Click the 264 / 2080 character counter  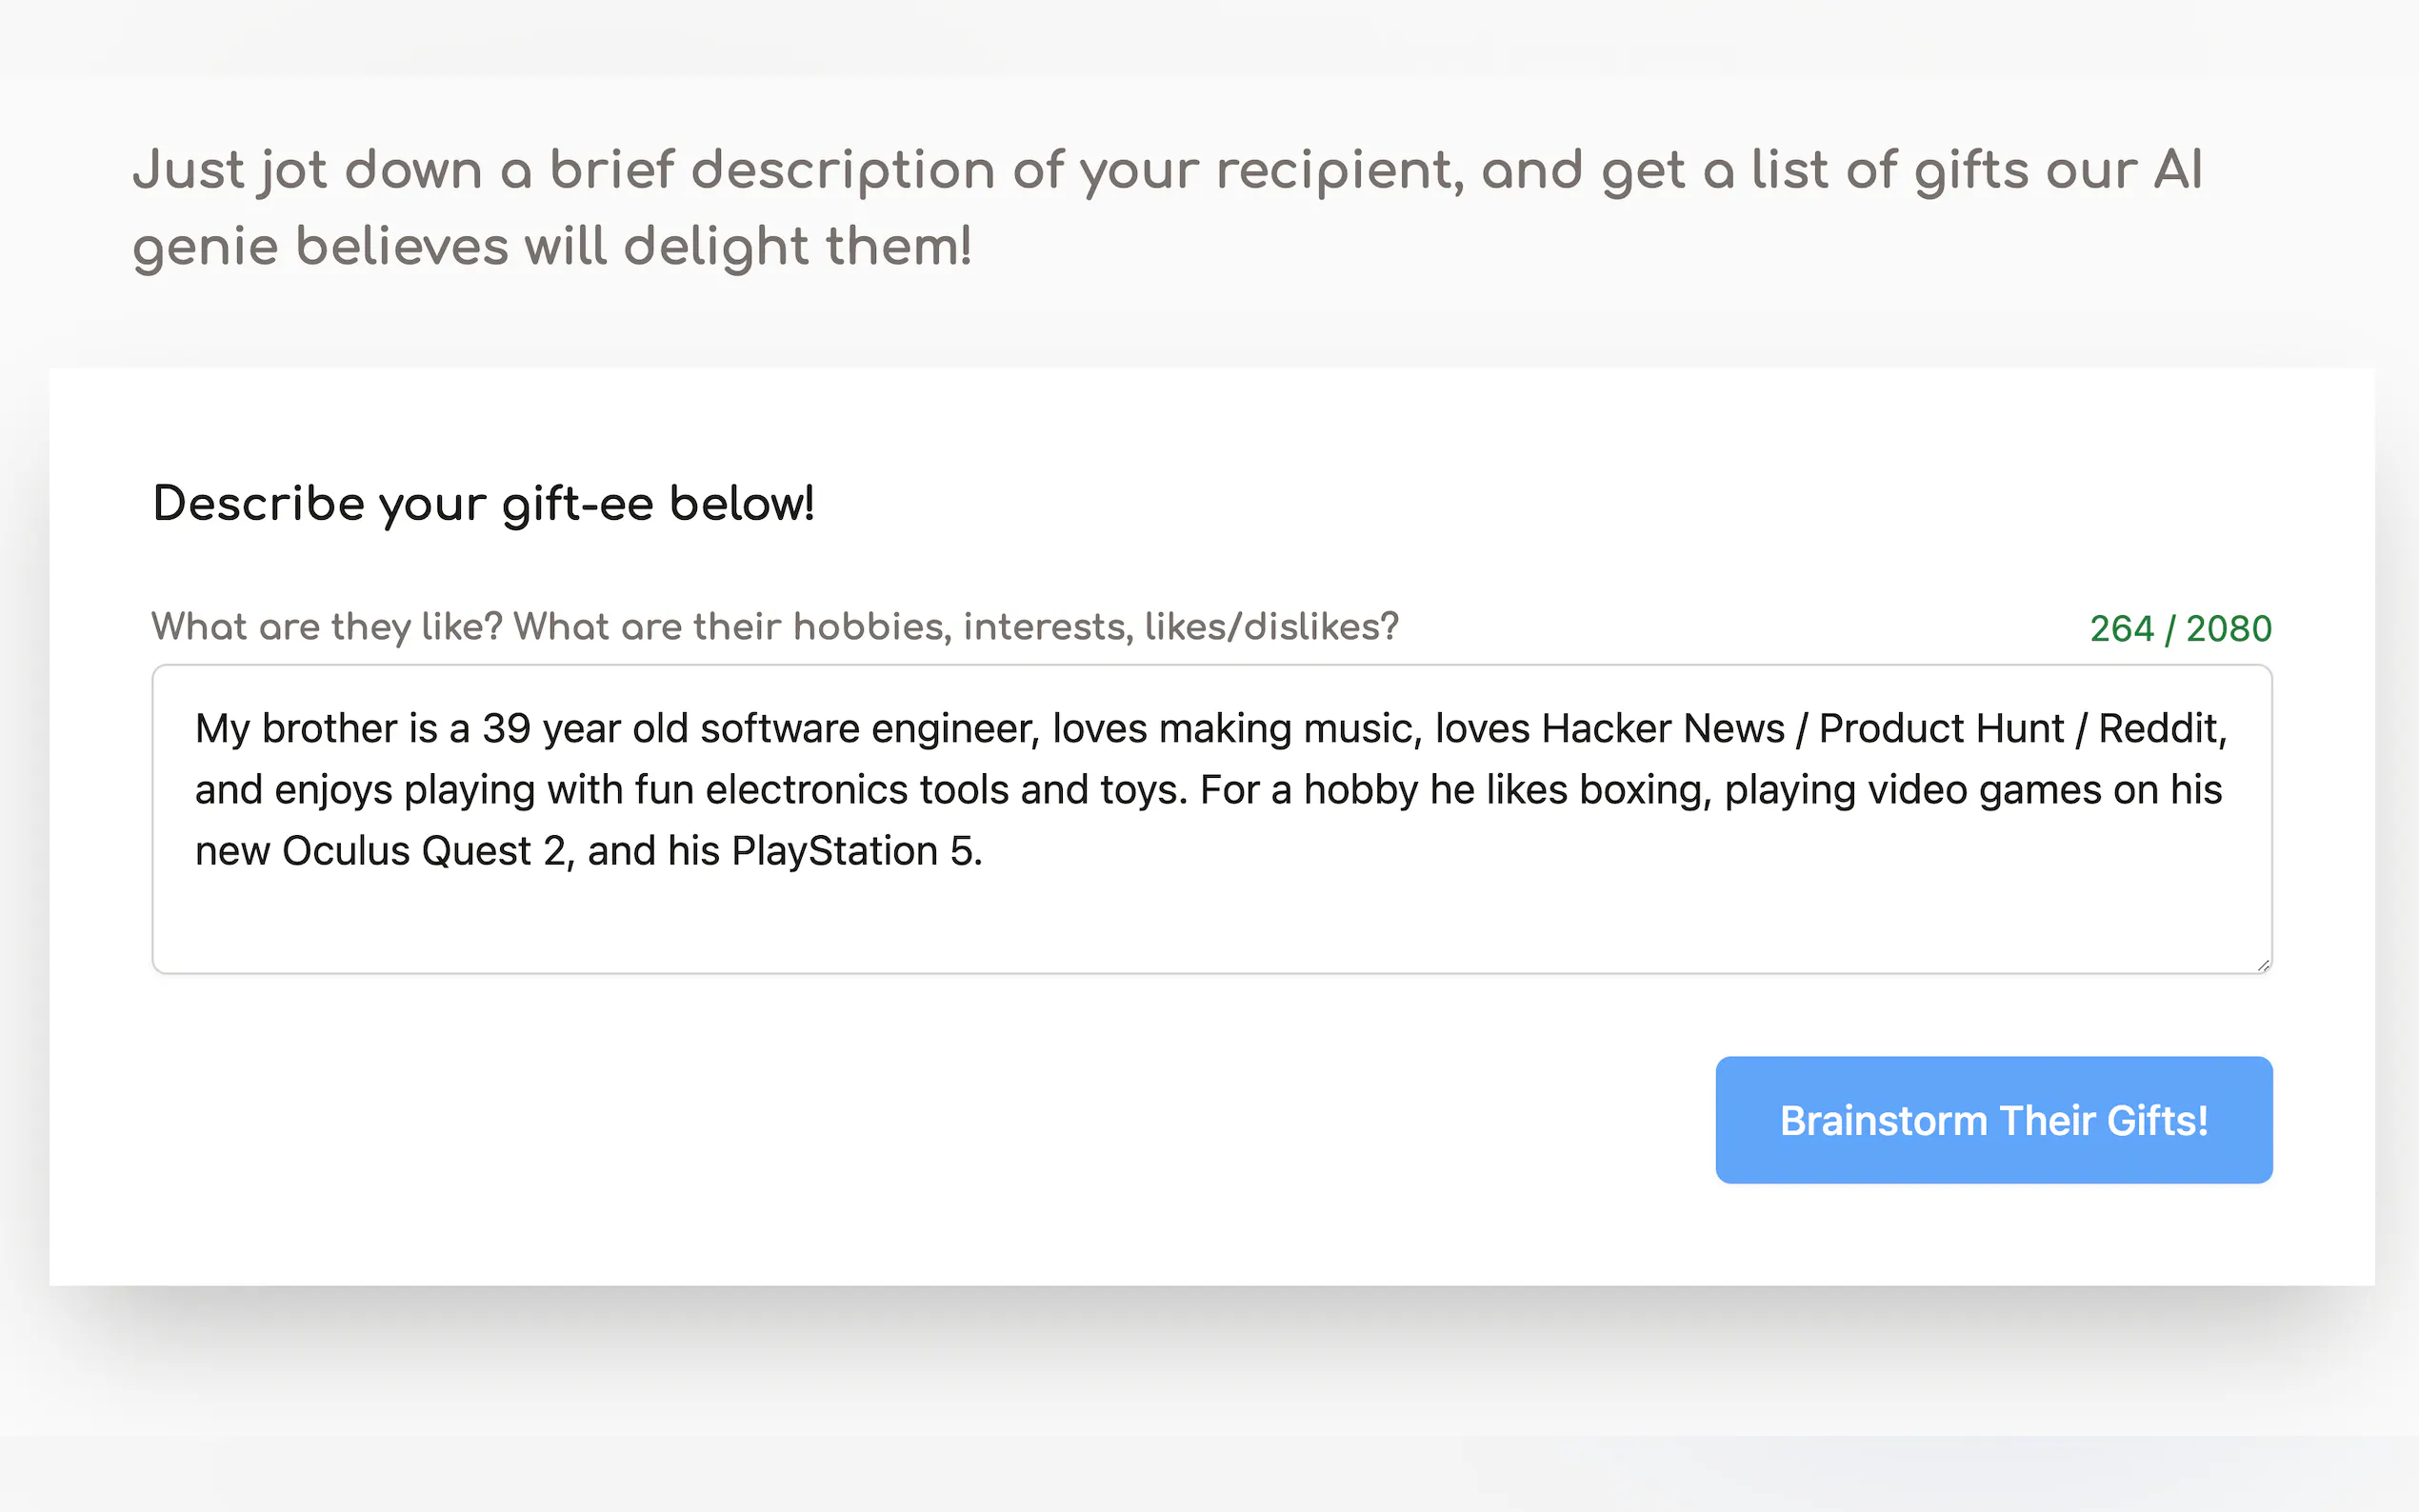[2180, 629]
